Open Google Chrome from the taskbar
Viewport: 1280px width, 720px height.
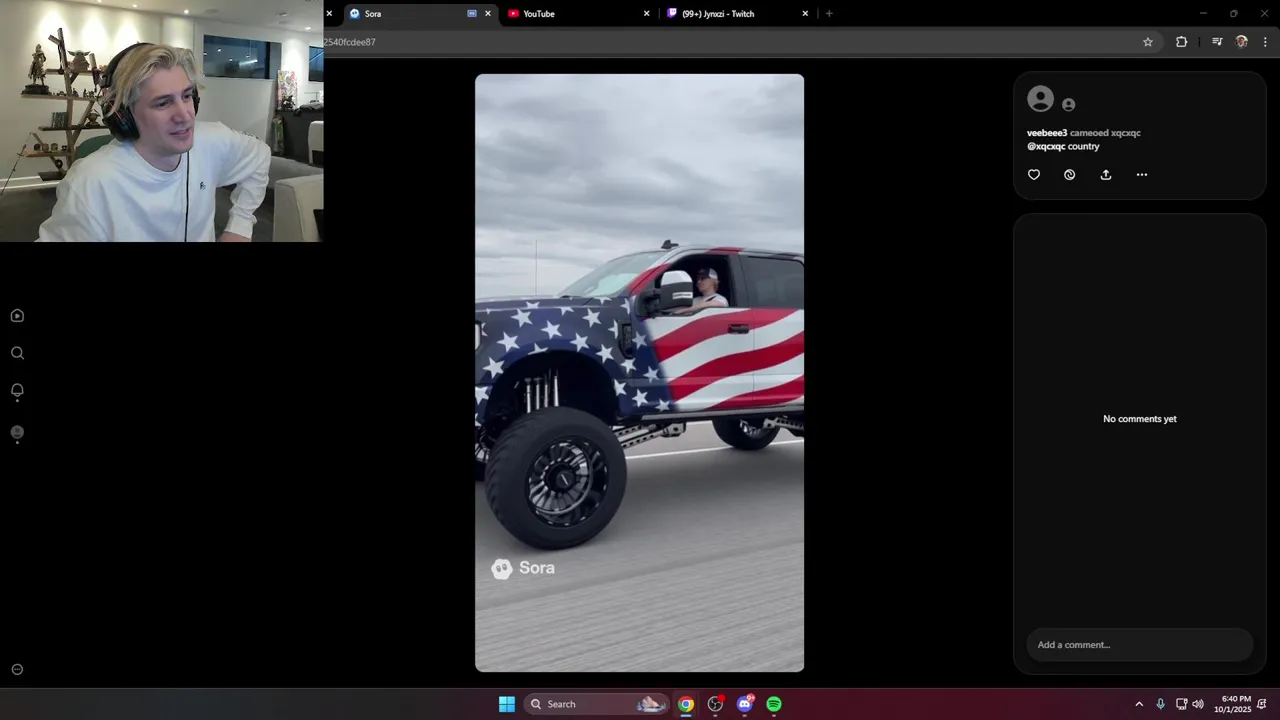tap(686, 704)
